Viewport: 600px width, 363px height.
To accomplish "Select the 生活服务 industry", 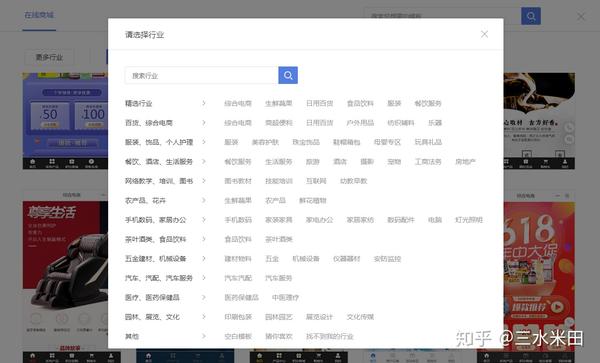I will 279,161.
